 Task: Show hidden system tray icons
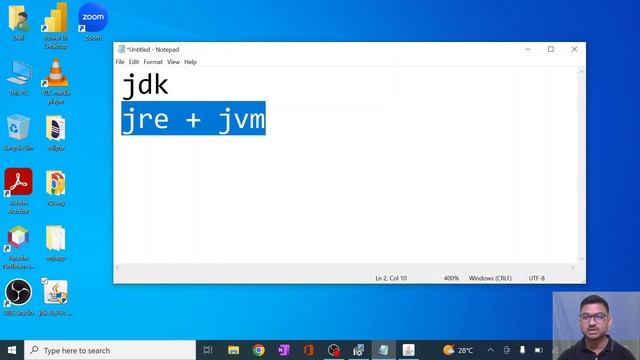pos(491,350)
